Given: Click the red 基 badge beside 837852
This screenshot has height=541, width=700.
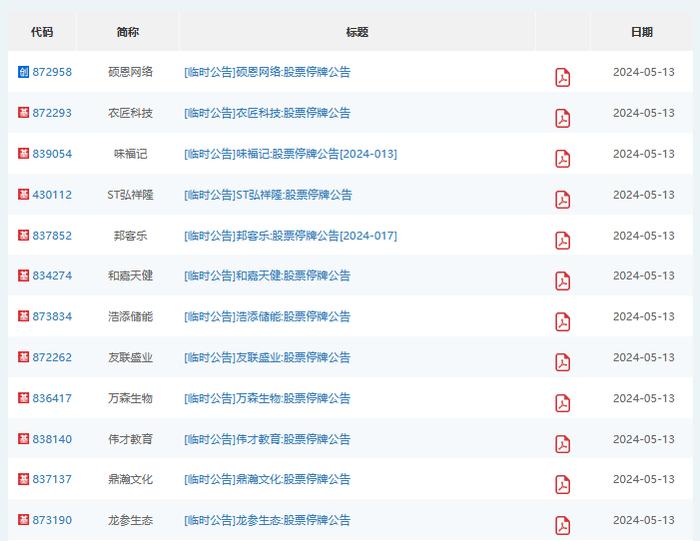Looking at the screenshot, I should (24, 235).
